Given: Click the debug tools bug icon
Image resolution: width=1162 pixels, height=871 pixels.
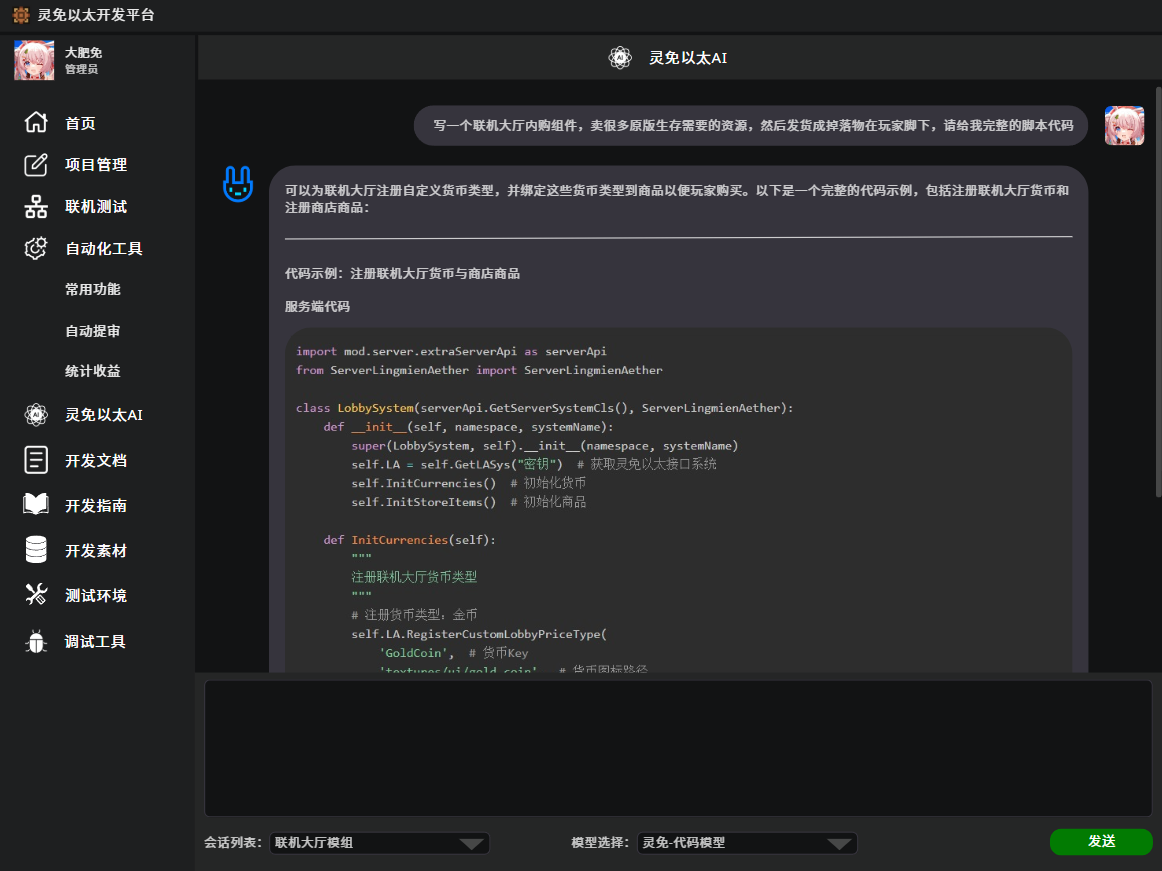Looking at the screenshot, I should 36,642.
